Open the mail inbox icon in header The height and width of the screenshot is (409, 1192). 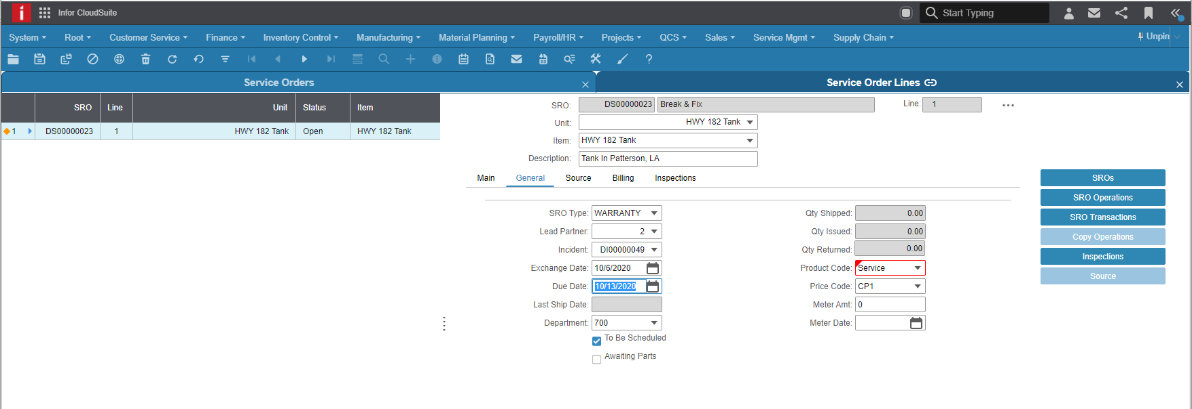pyautogui.click(x=1094, y=13)
